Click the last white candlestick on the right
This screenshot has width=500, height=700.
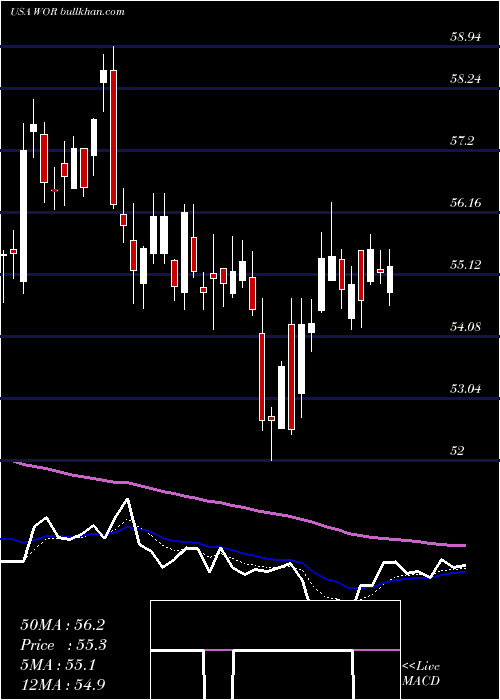click(x=390, y=278)
